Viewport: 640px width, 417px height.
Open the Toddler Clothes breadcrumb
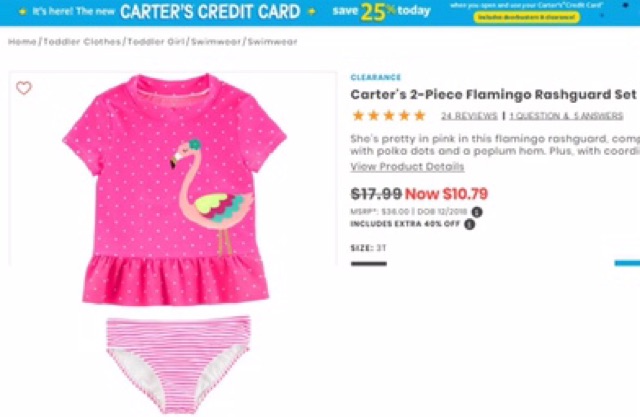[82, 42]
